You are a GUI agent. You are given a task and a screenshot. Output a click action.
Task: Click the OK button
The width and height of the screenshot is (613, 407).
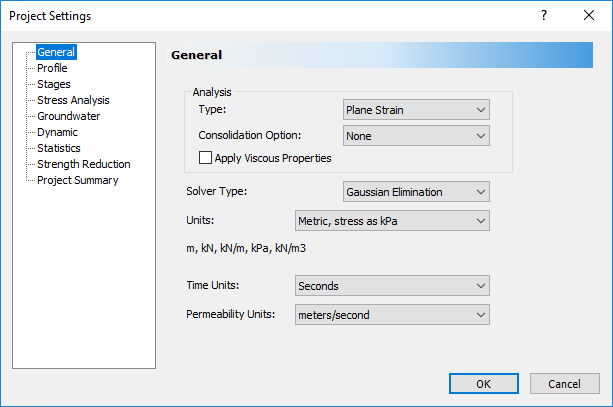(x=483, y=384)
